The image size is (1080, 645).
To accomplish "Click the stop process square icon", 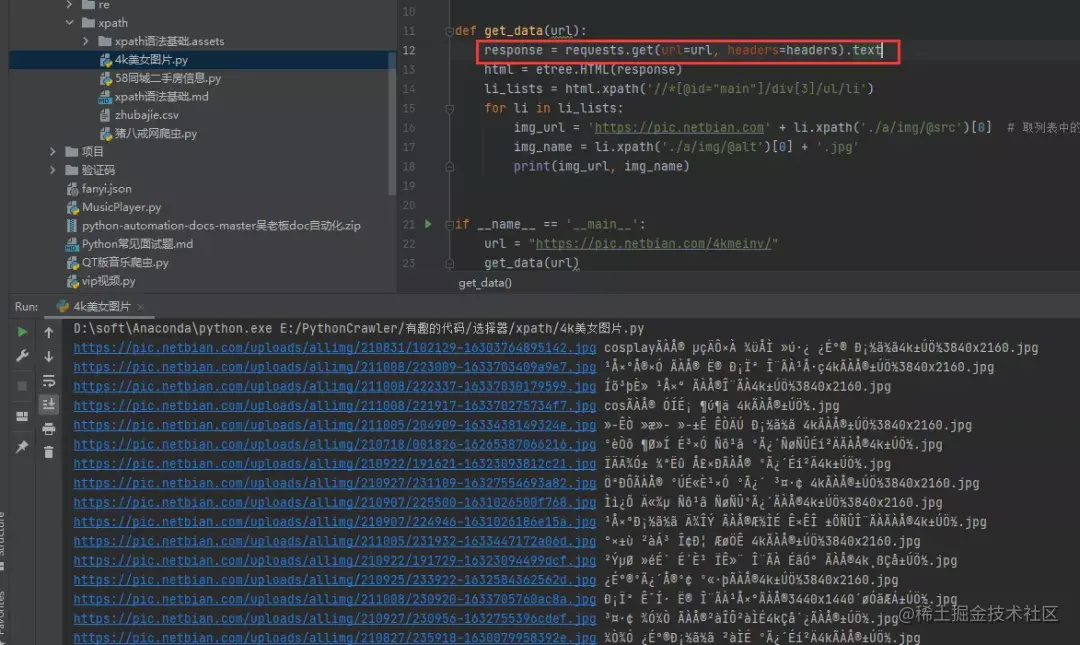I will [x=22, y=386].
